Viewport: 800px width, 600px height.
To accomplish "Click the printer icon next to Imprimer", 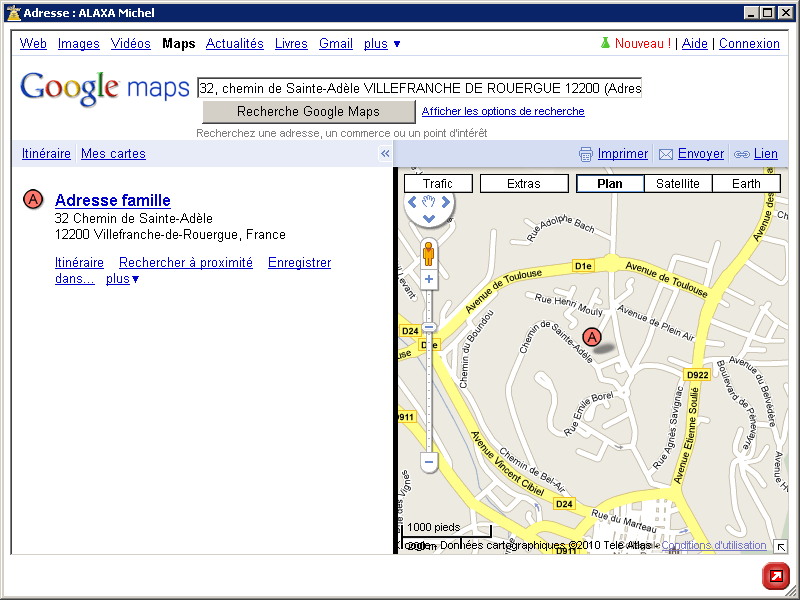I will click(586, 154).
